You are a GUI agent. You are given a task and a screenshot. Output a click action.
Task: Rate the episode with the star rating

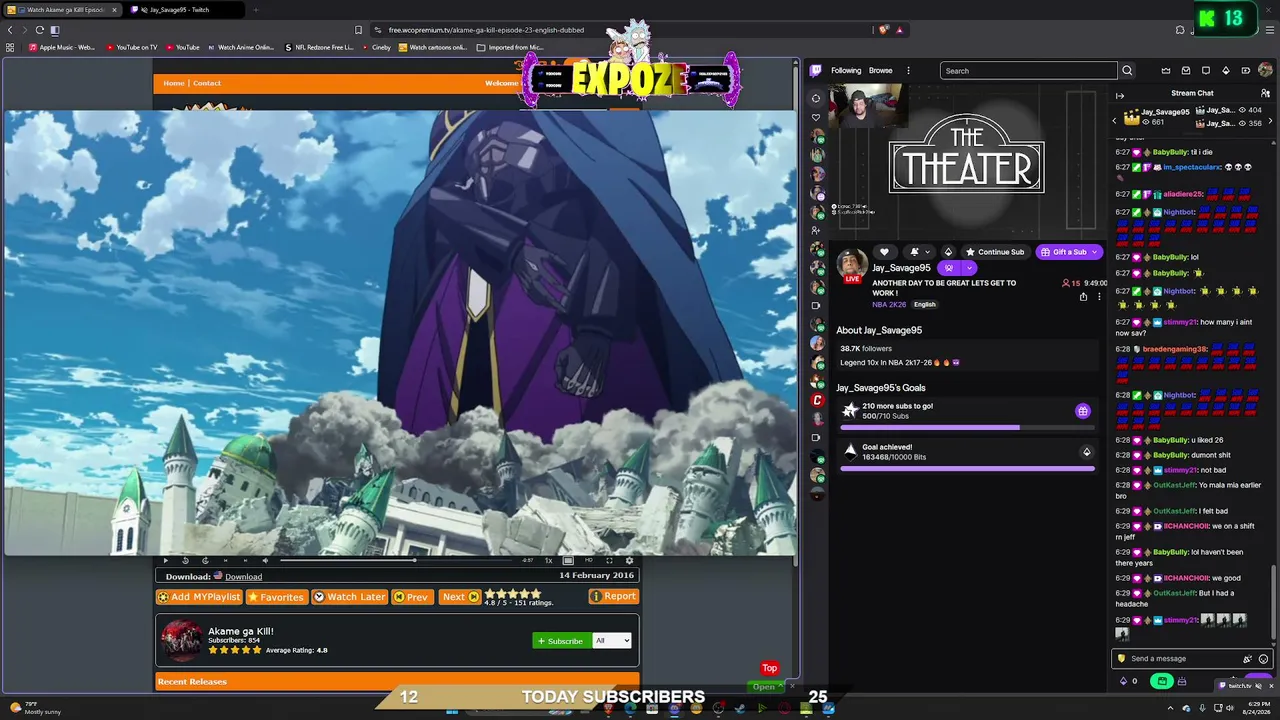click(513, 594)
